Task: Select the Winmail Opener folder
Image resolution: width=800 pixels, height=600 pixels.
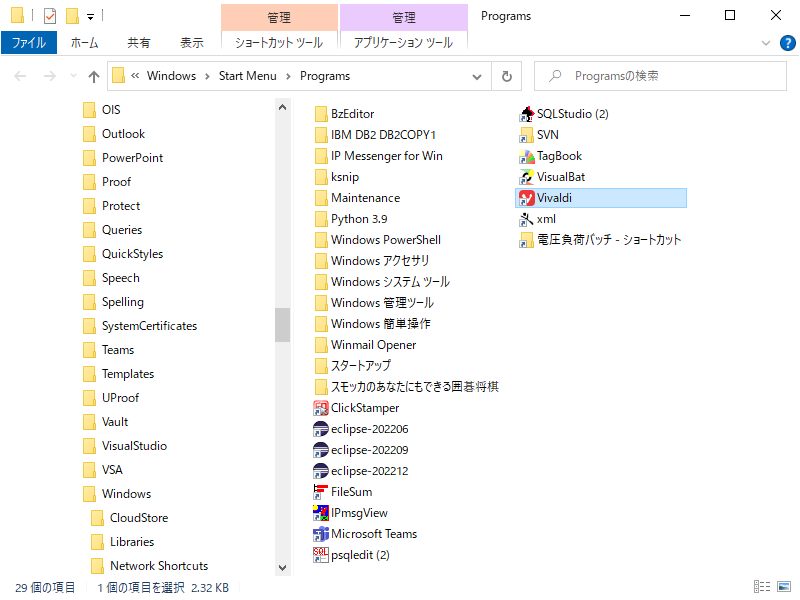Action: click(x=365, y=345)
